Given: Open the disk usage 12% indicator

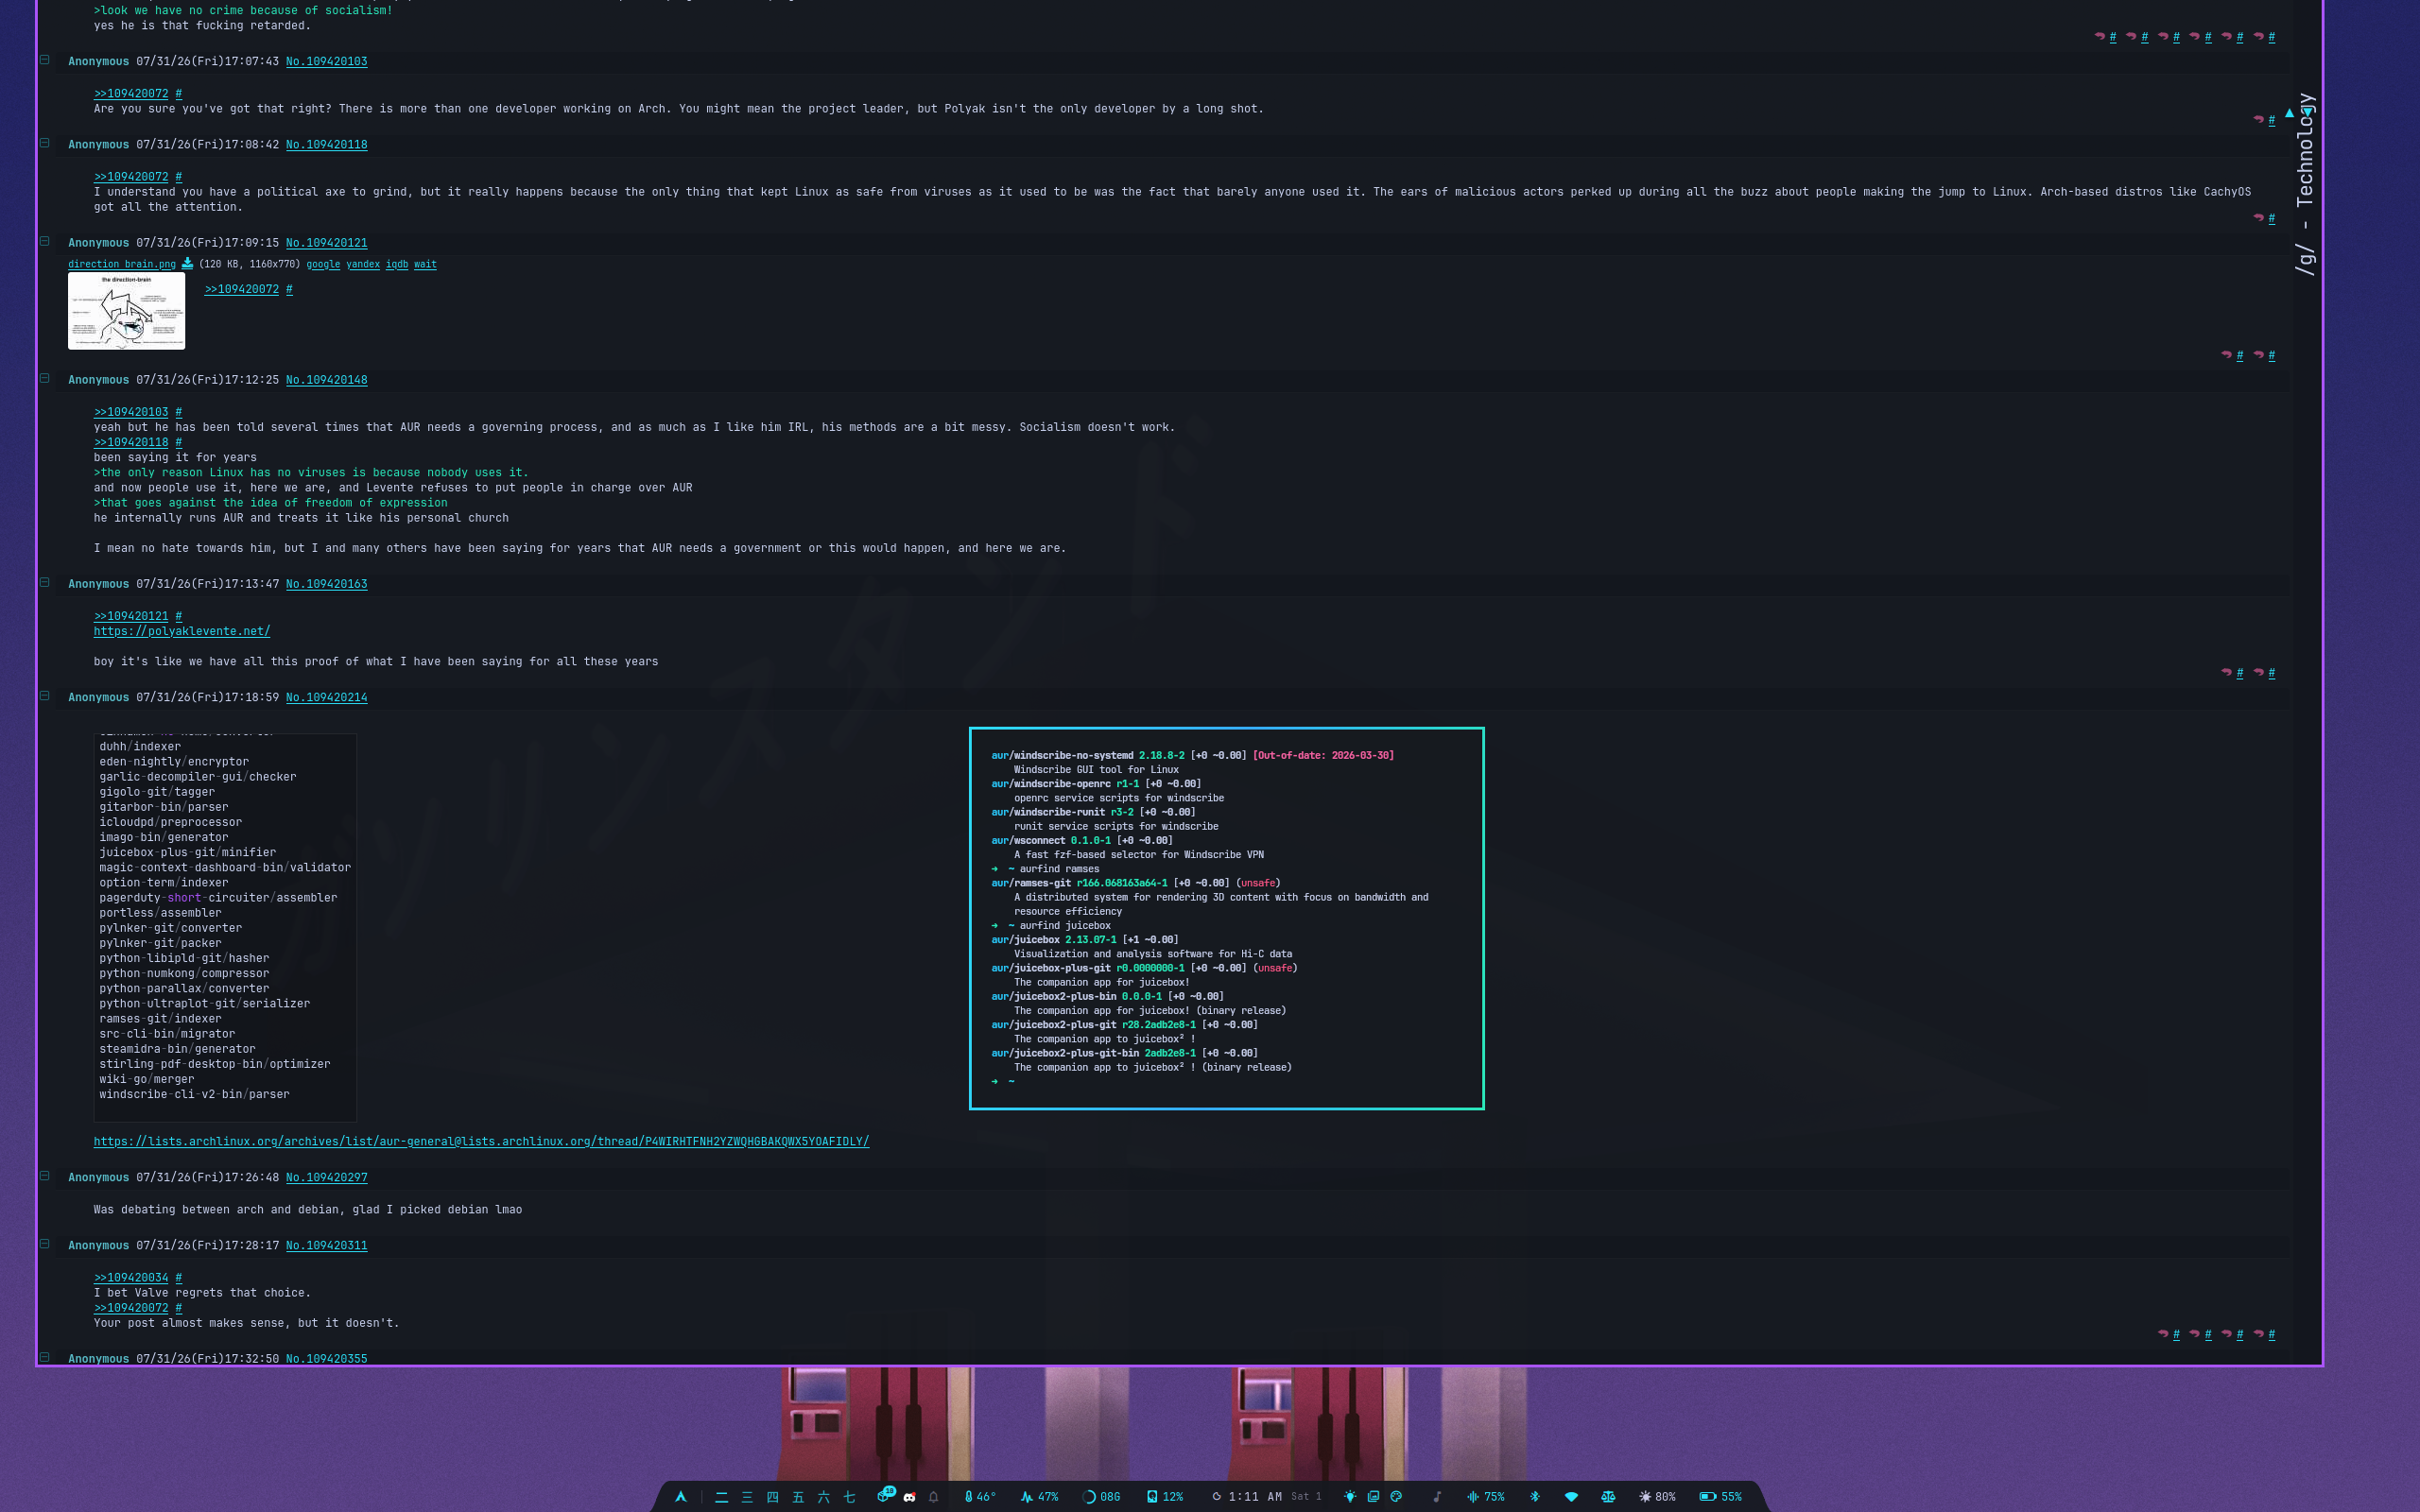Looking at the screenshot, I should (x=1165, y=1497).
